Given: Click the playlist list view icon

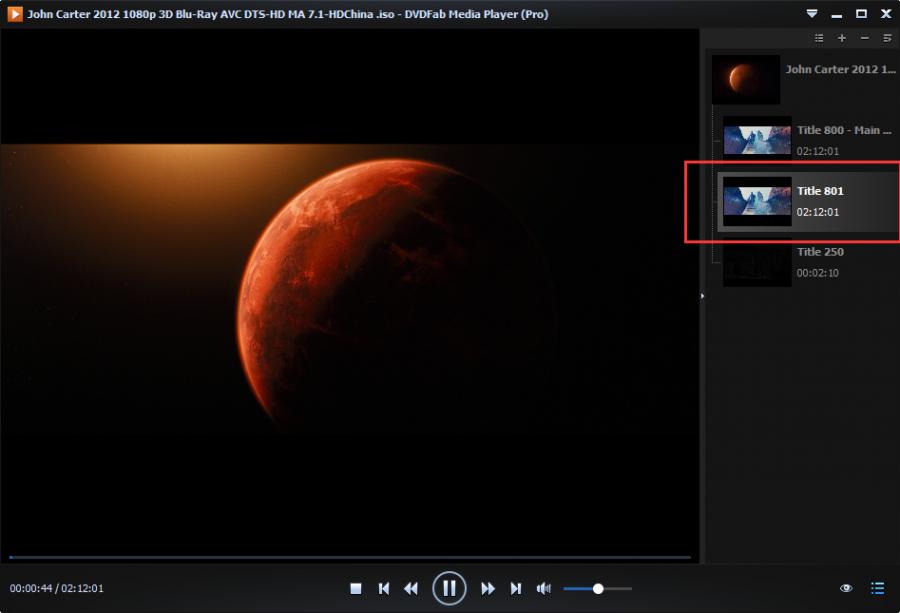Looking at the screenshot, I should click(x=819, y=38).
